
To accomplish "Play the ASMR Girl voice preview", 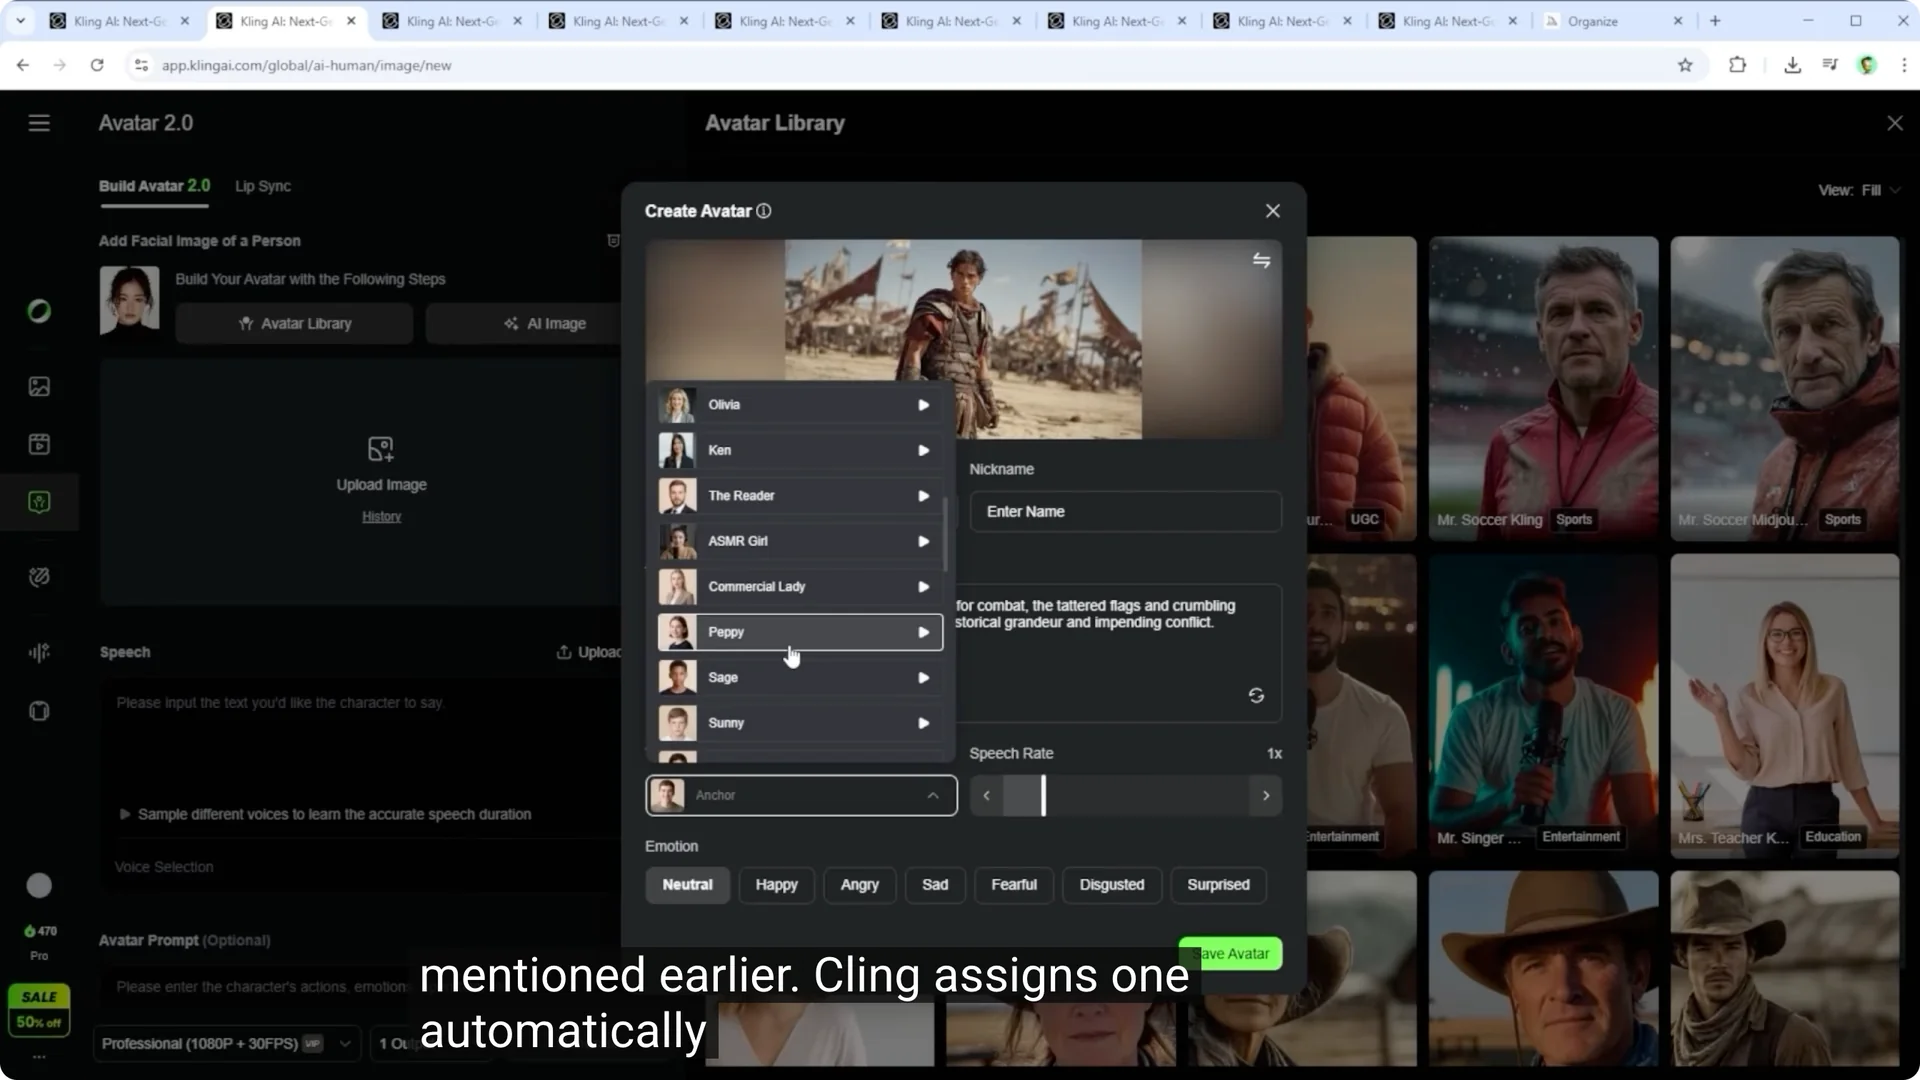I will (x=924, y=542).
